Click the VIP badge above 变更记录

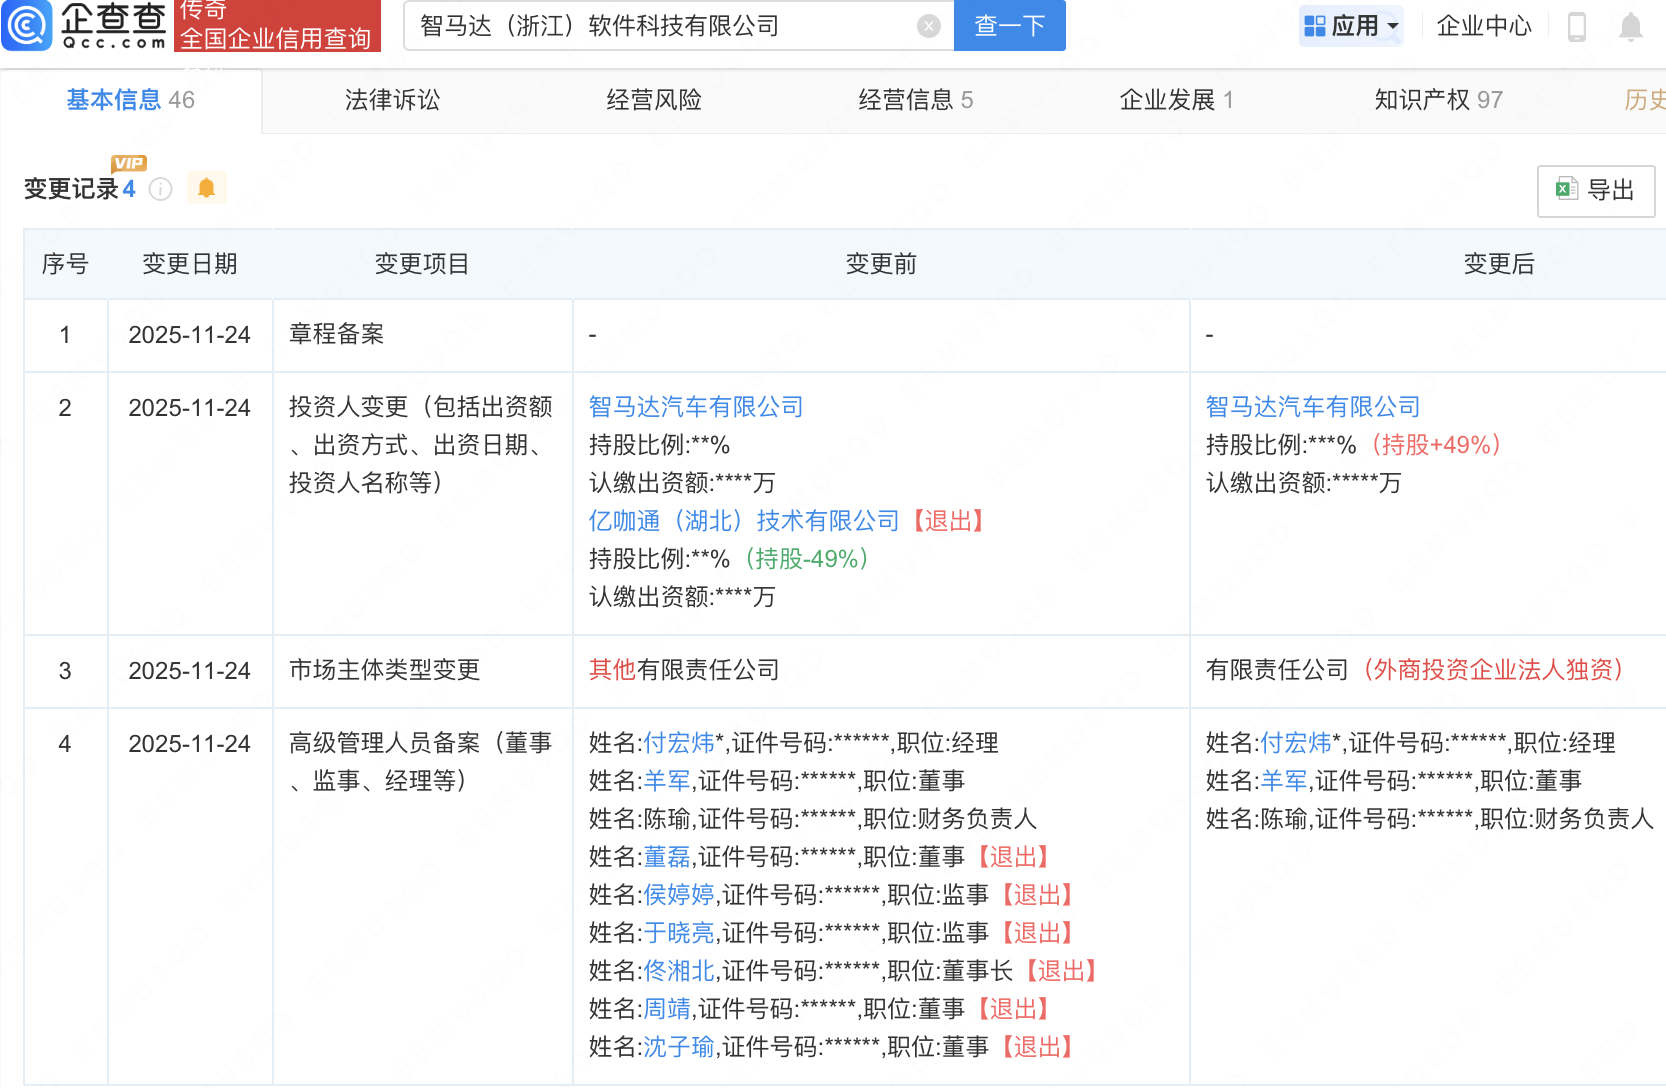129,163
